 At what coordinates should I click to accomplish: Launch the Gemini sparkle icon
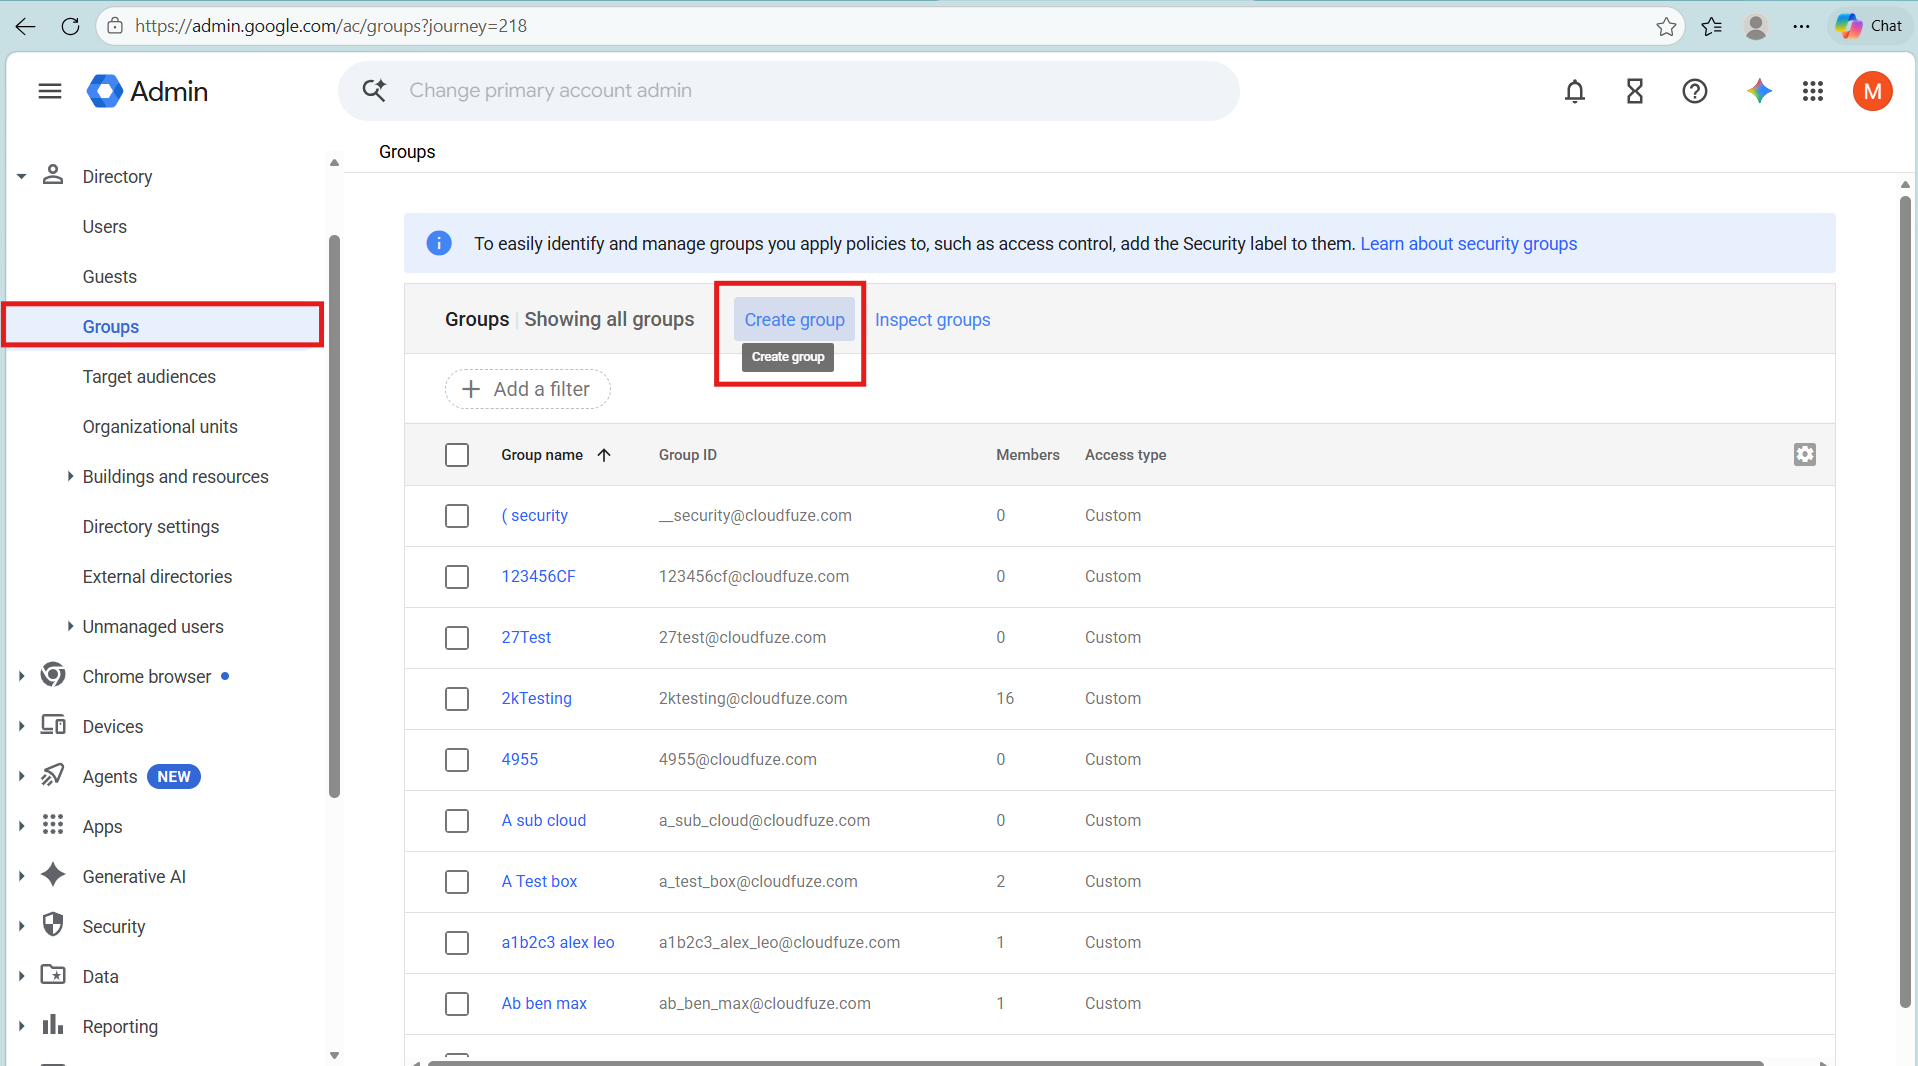coord(1759,91)
